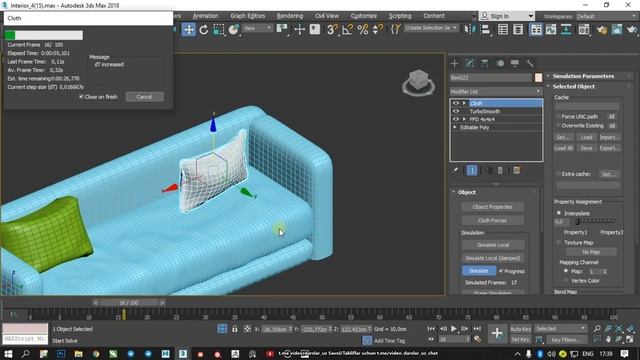Open the Animation menu
The width and height of the screenshot is (640, 360).
[x=205, y=16]
